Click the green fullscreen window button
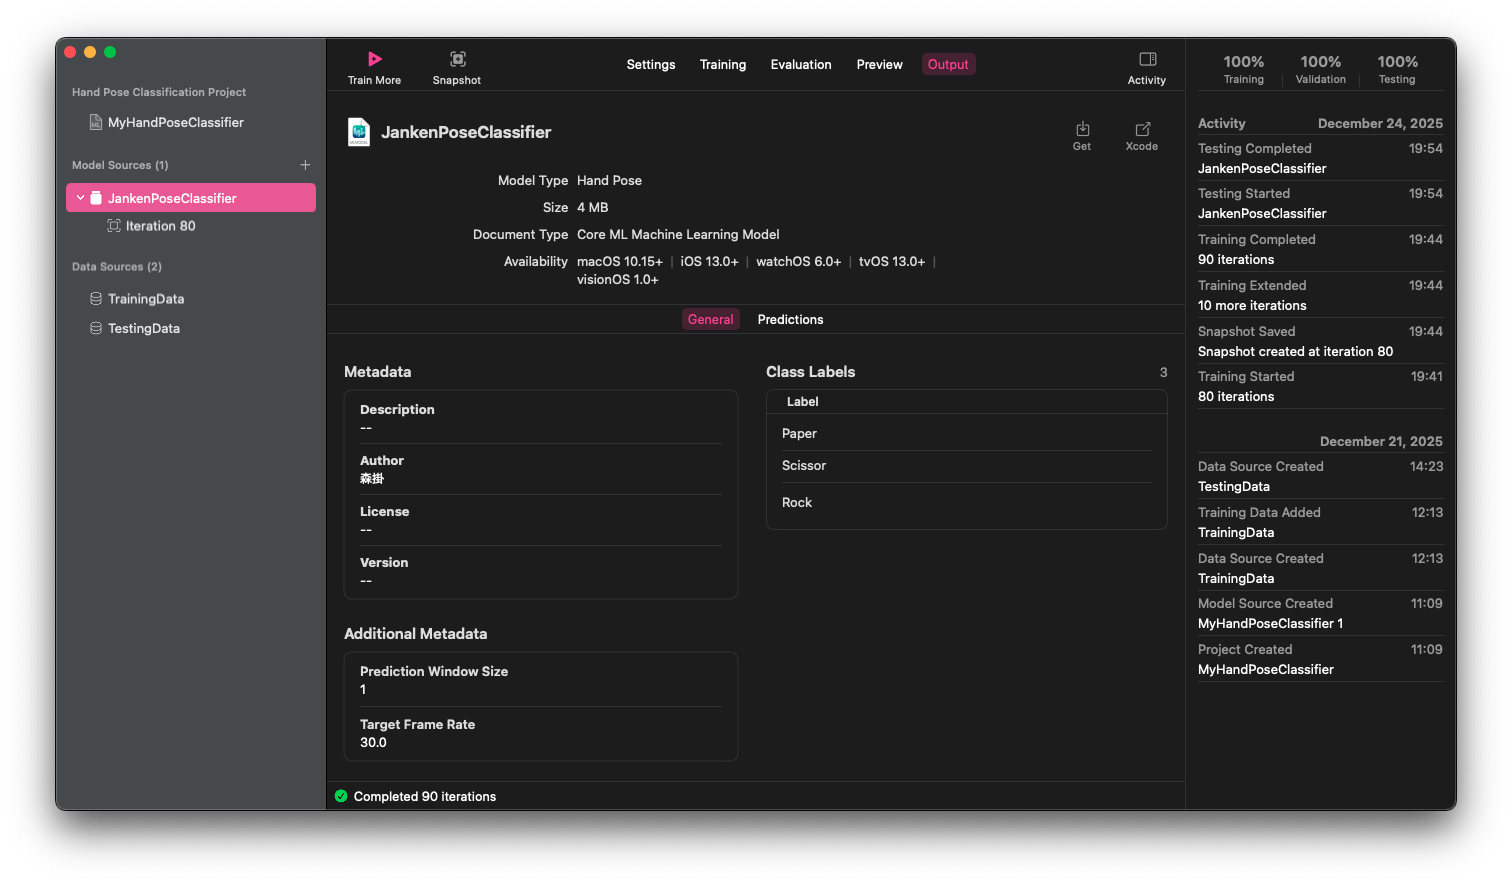Screen dimensions: 1512x884 click(110, 52)
